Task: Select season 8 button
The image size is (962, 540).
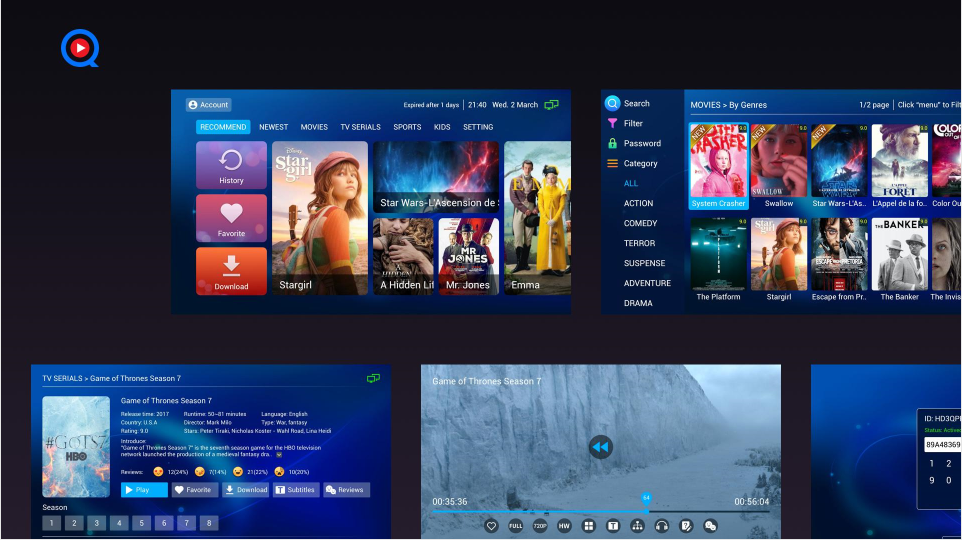Action: click(x=209, y=523)
